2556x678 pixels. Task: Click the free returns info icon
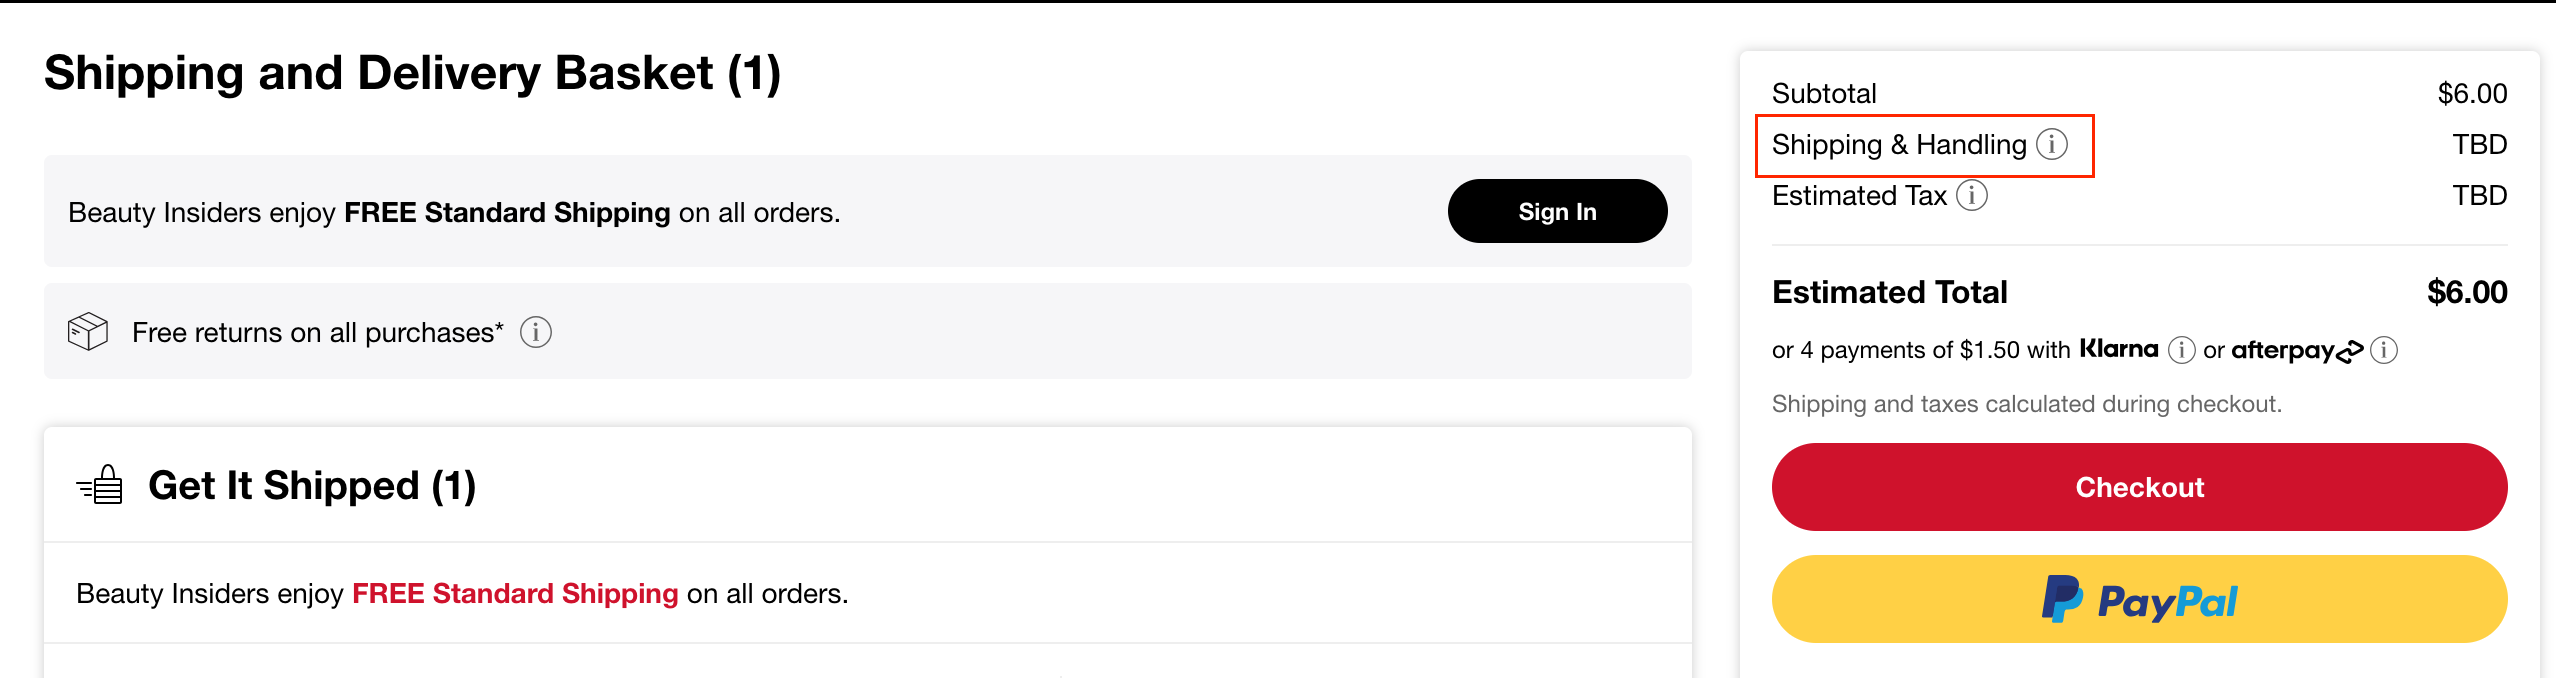[536, 332]
